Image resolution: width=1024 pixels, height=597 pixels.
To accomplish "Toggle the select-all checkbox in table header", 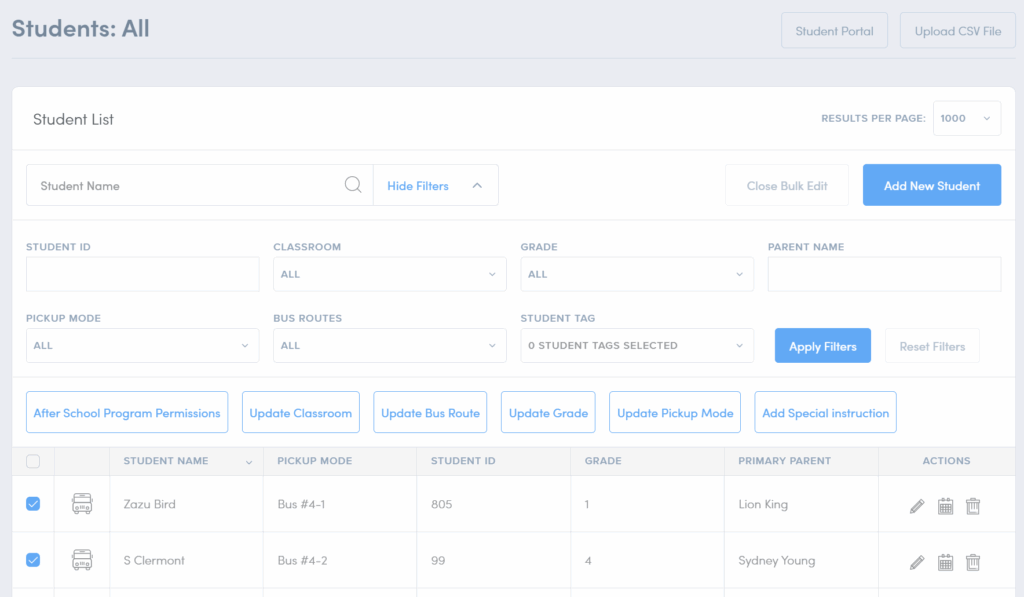I will pyautogui.click(x=33, y=461).
